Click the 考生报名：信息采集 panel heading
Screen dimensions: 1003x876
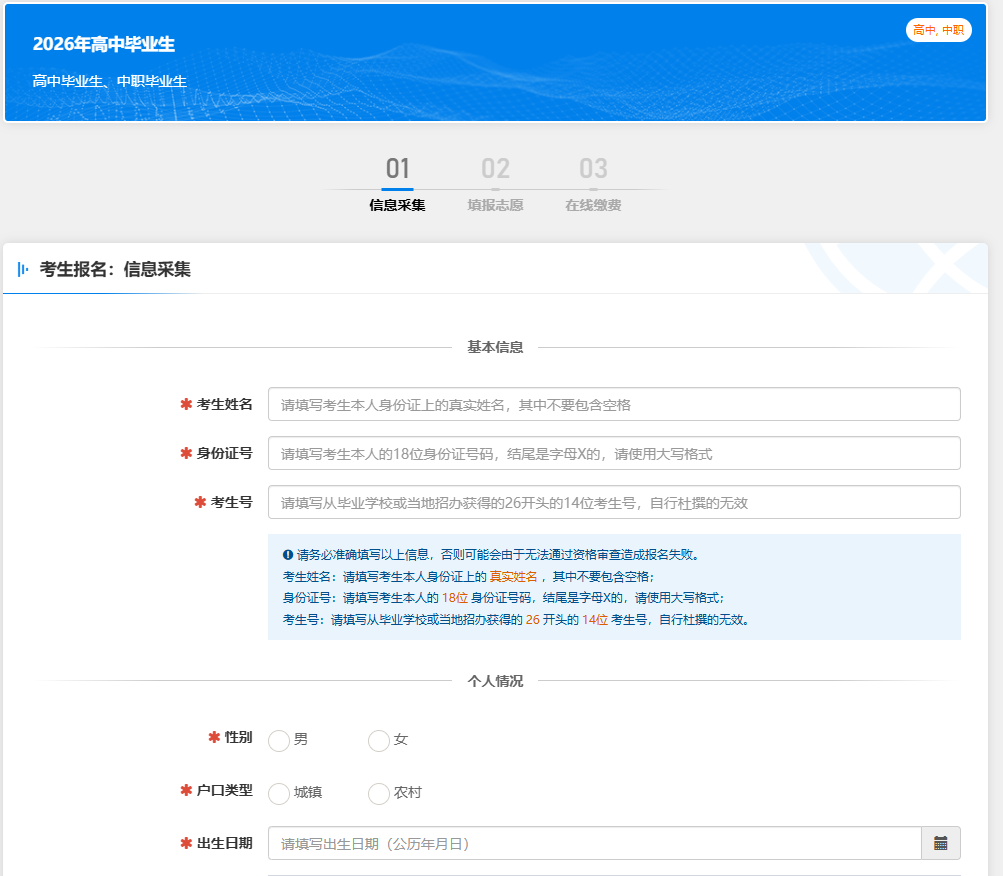[115, 269]
